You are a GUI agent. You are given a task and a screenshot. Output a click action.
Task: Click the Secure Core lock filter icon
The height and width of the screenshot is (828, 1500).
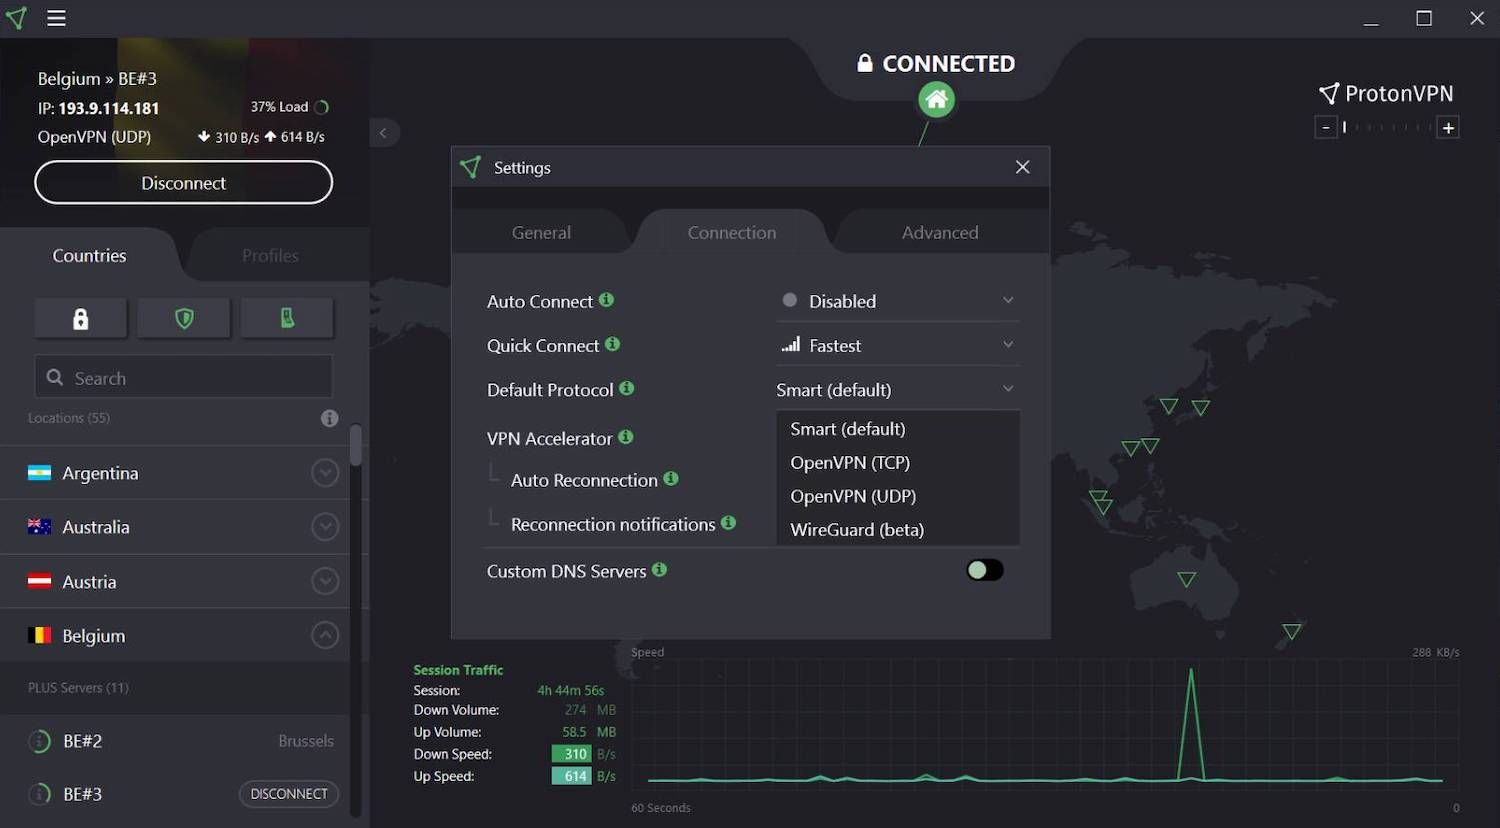click(80, 317)
